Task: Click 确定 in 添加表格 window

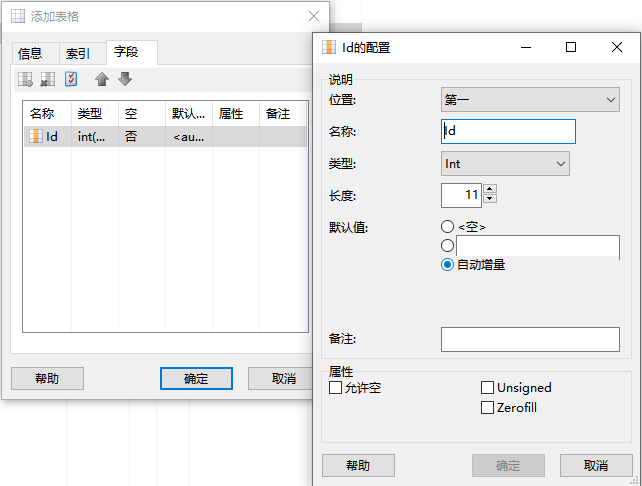Action: (x=196, y=378)
